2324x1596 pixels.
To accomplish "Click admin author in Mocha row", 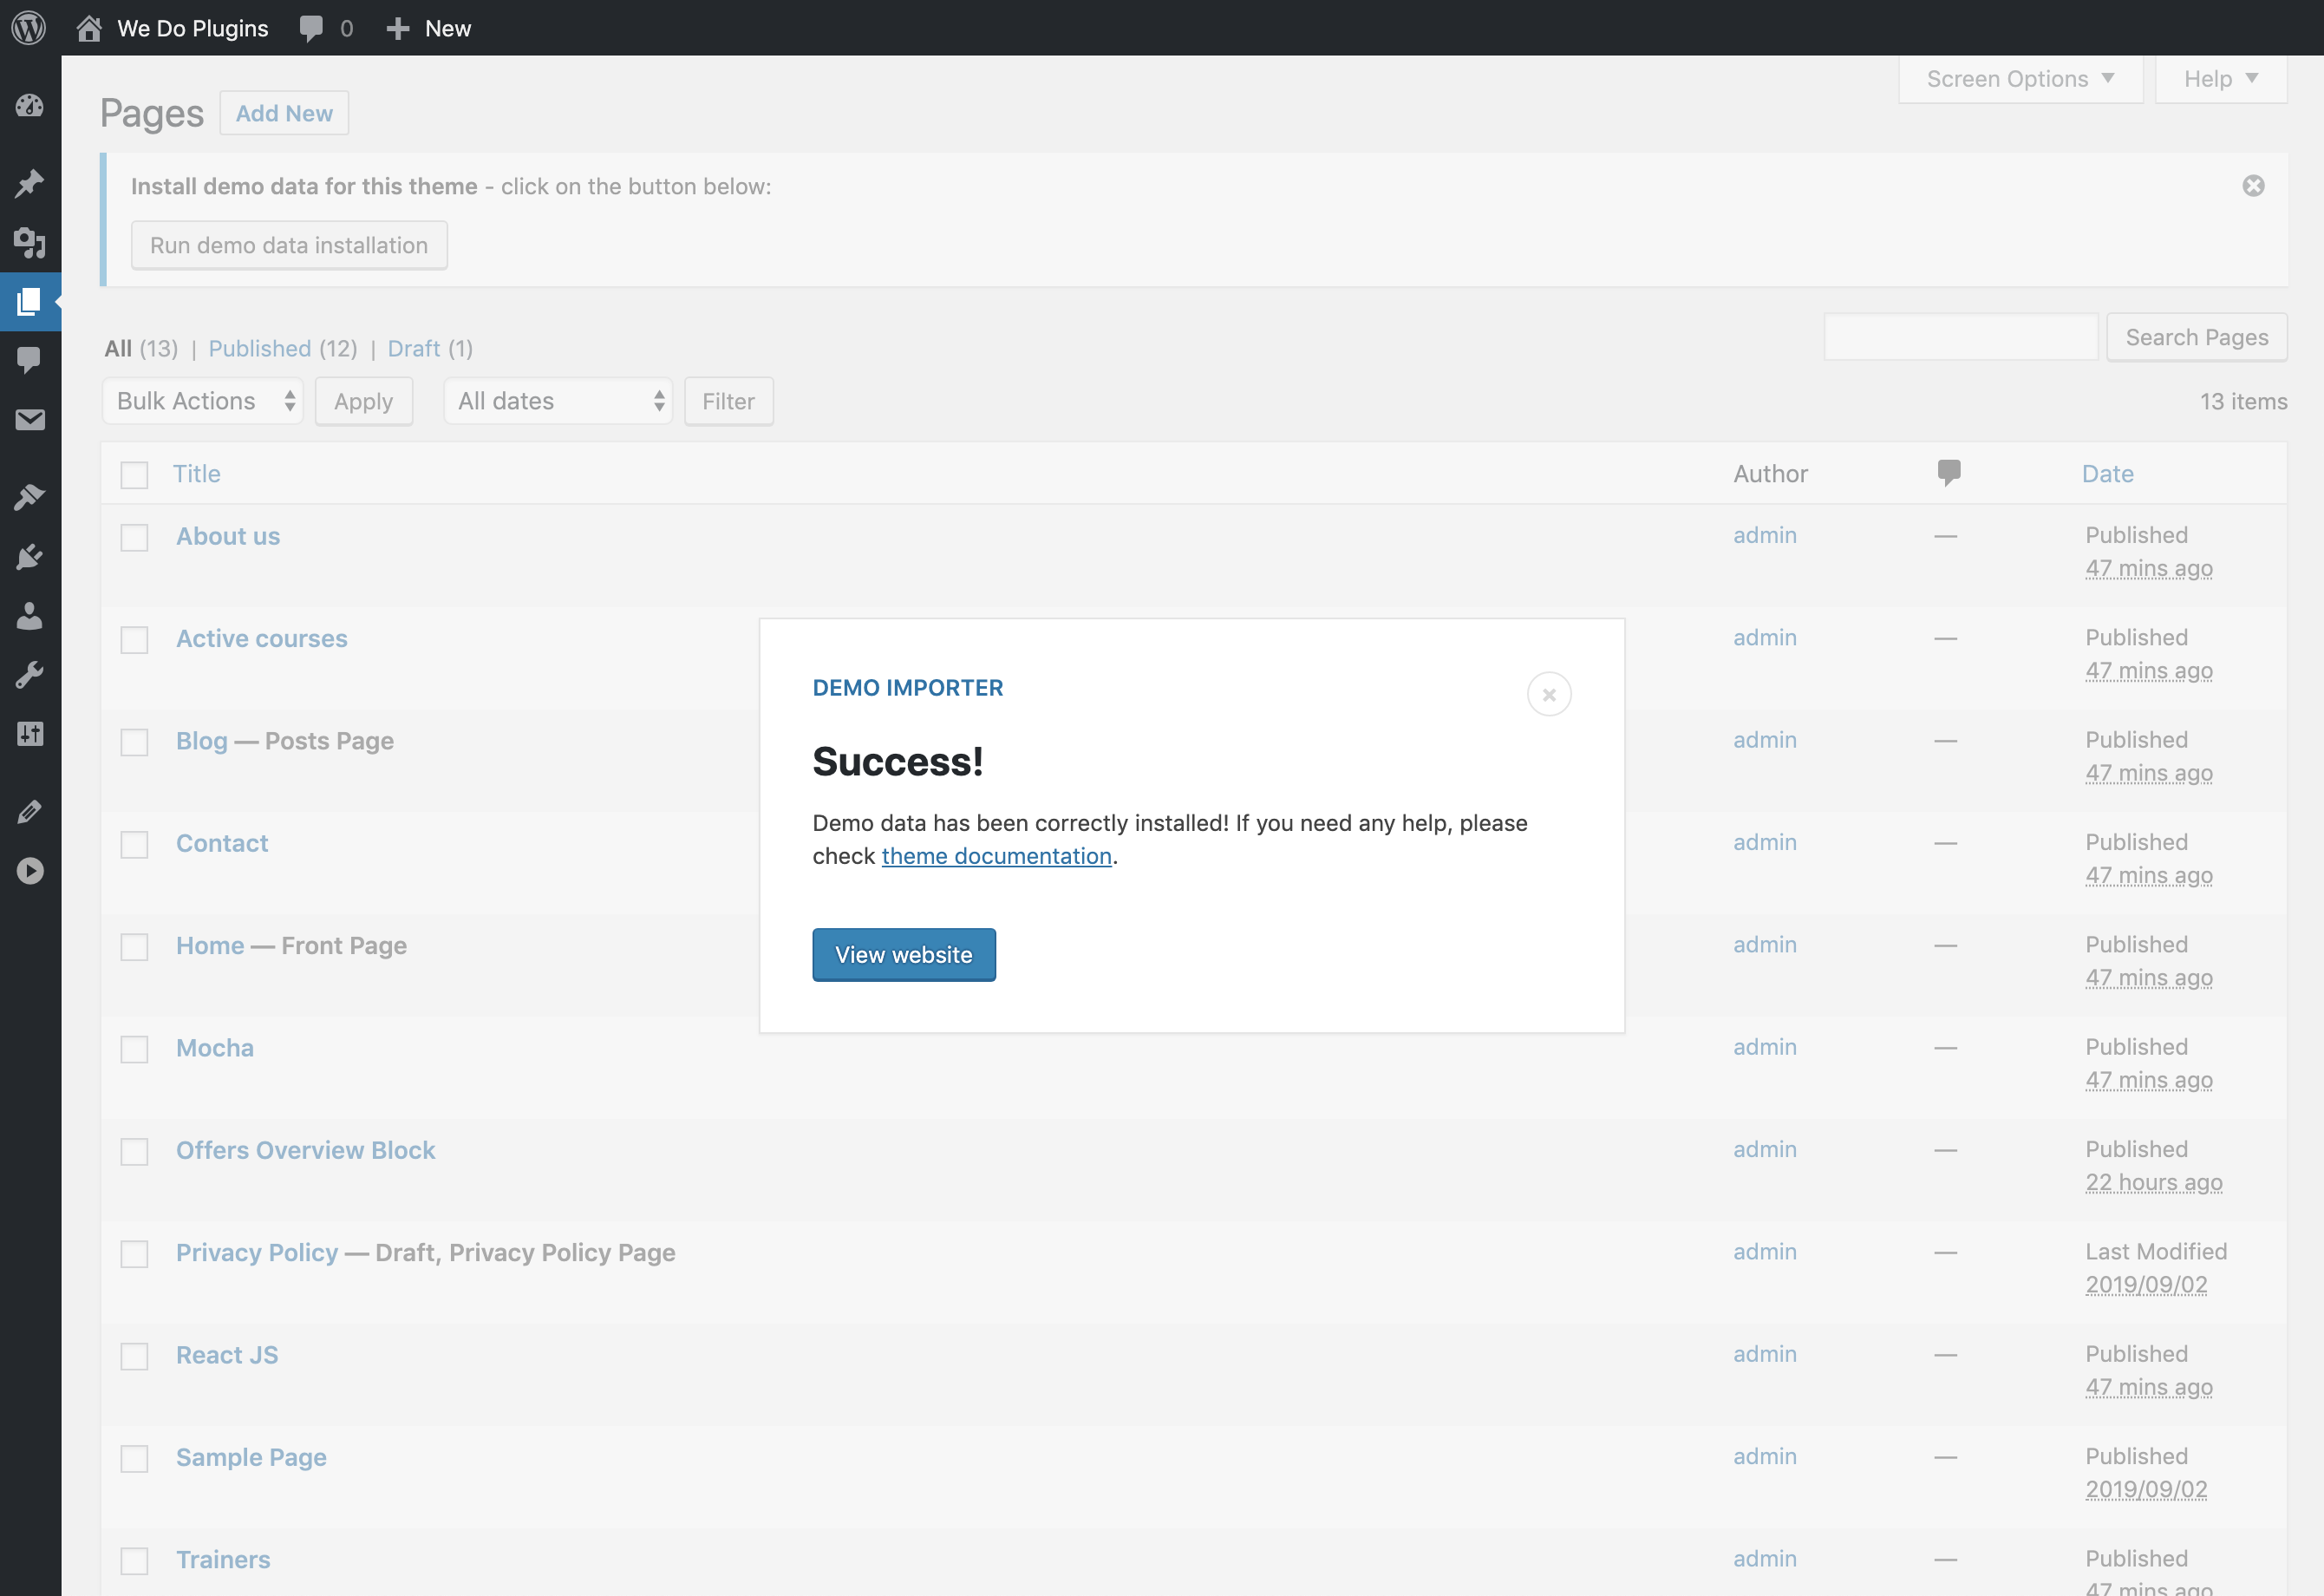I will point(1764,1047).
